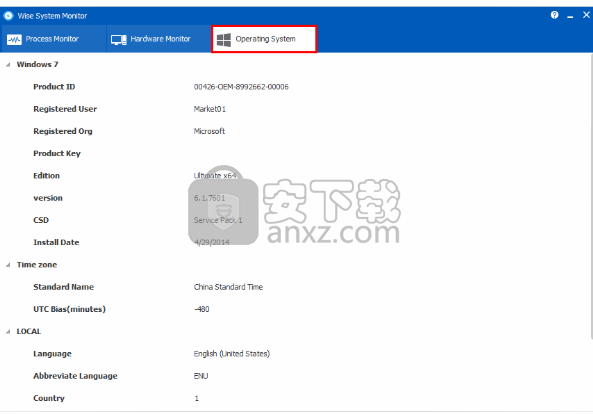Click the Country label
593x414 pixels.
[49, 398]
